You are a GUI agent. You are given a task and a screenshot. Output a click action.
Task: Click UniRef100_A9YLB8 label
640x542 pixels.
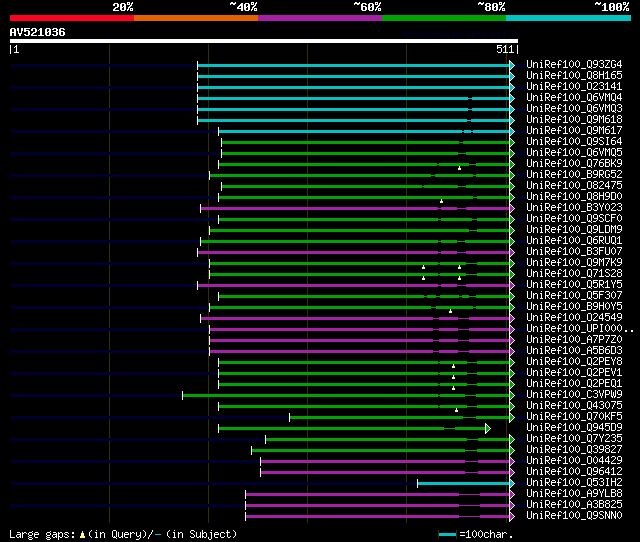pos(574,494)
